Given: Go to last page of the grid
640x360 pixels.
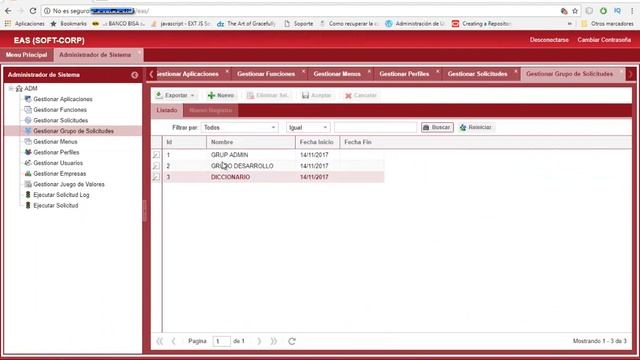Looking at the screenshot, I should (x=273, y=341).
